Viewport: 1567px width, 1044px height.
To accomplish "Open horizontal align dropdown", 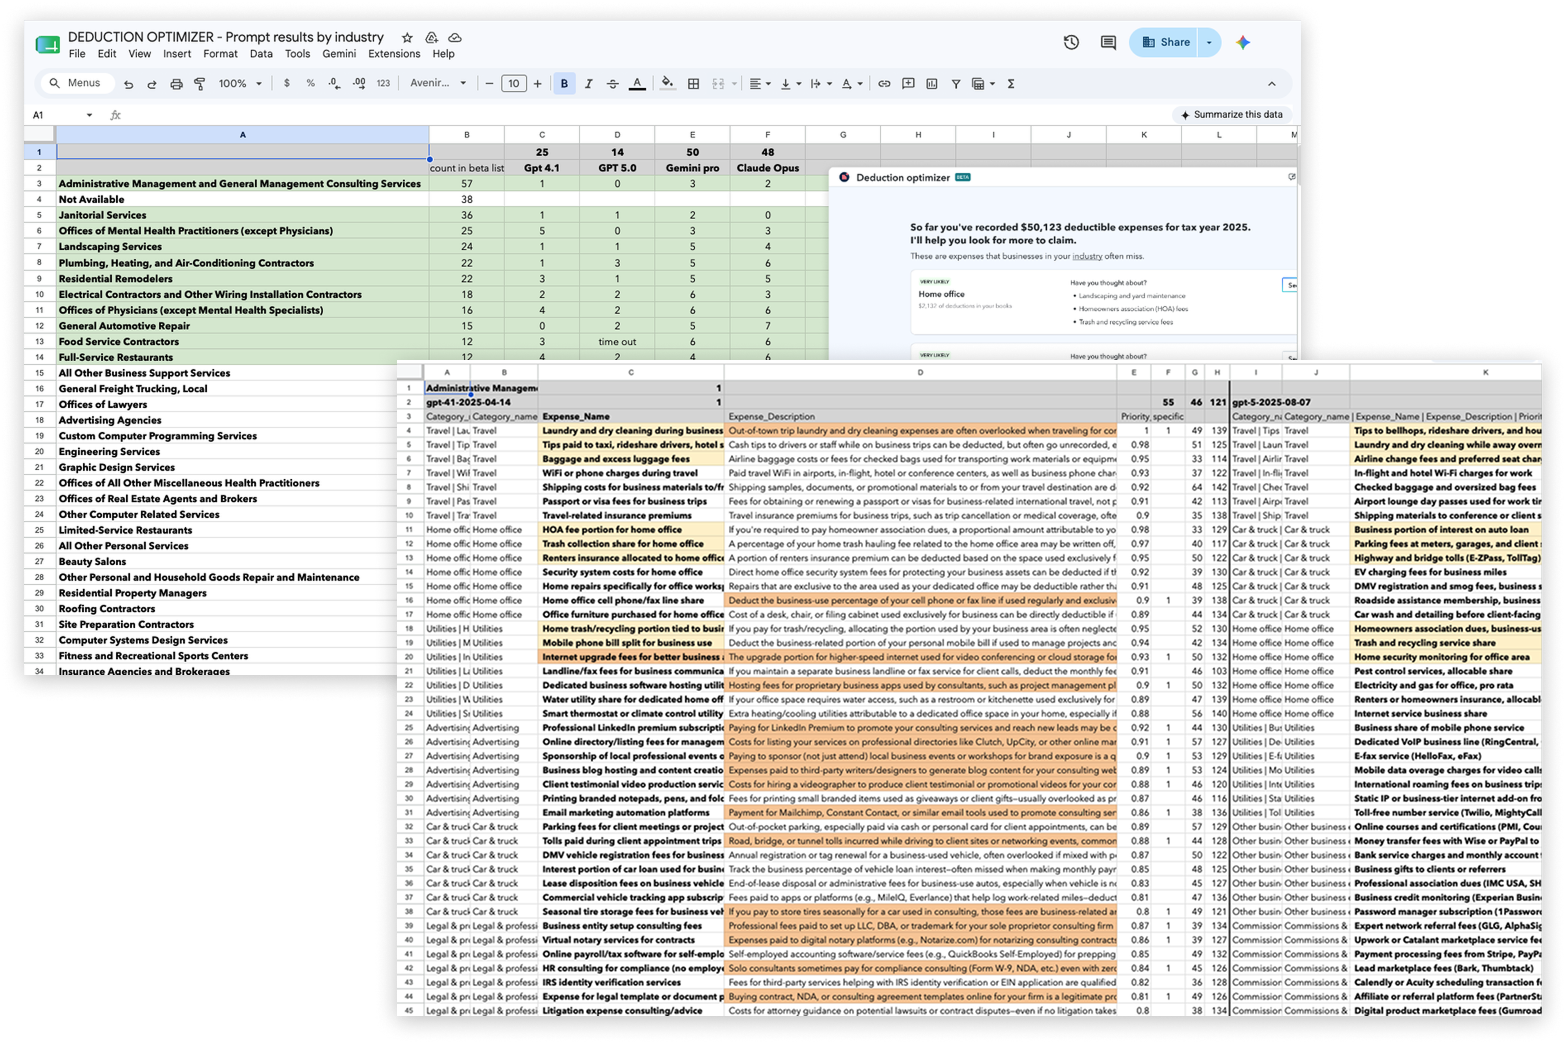I will (x=760, y=84).
